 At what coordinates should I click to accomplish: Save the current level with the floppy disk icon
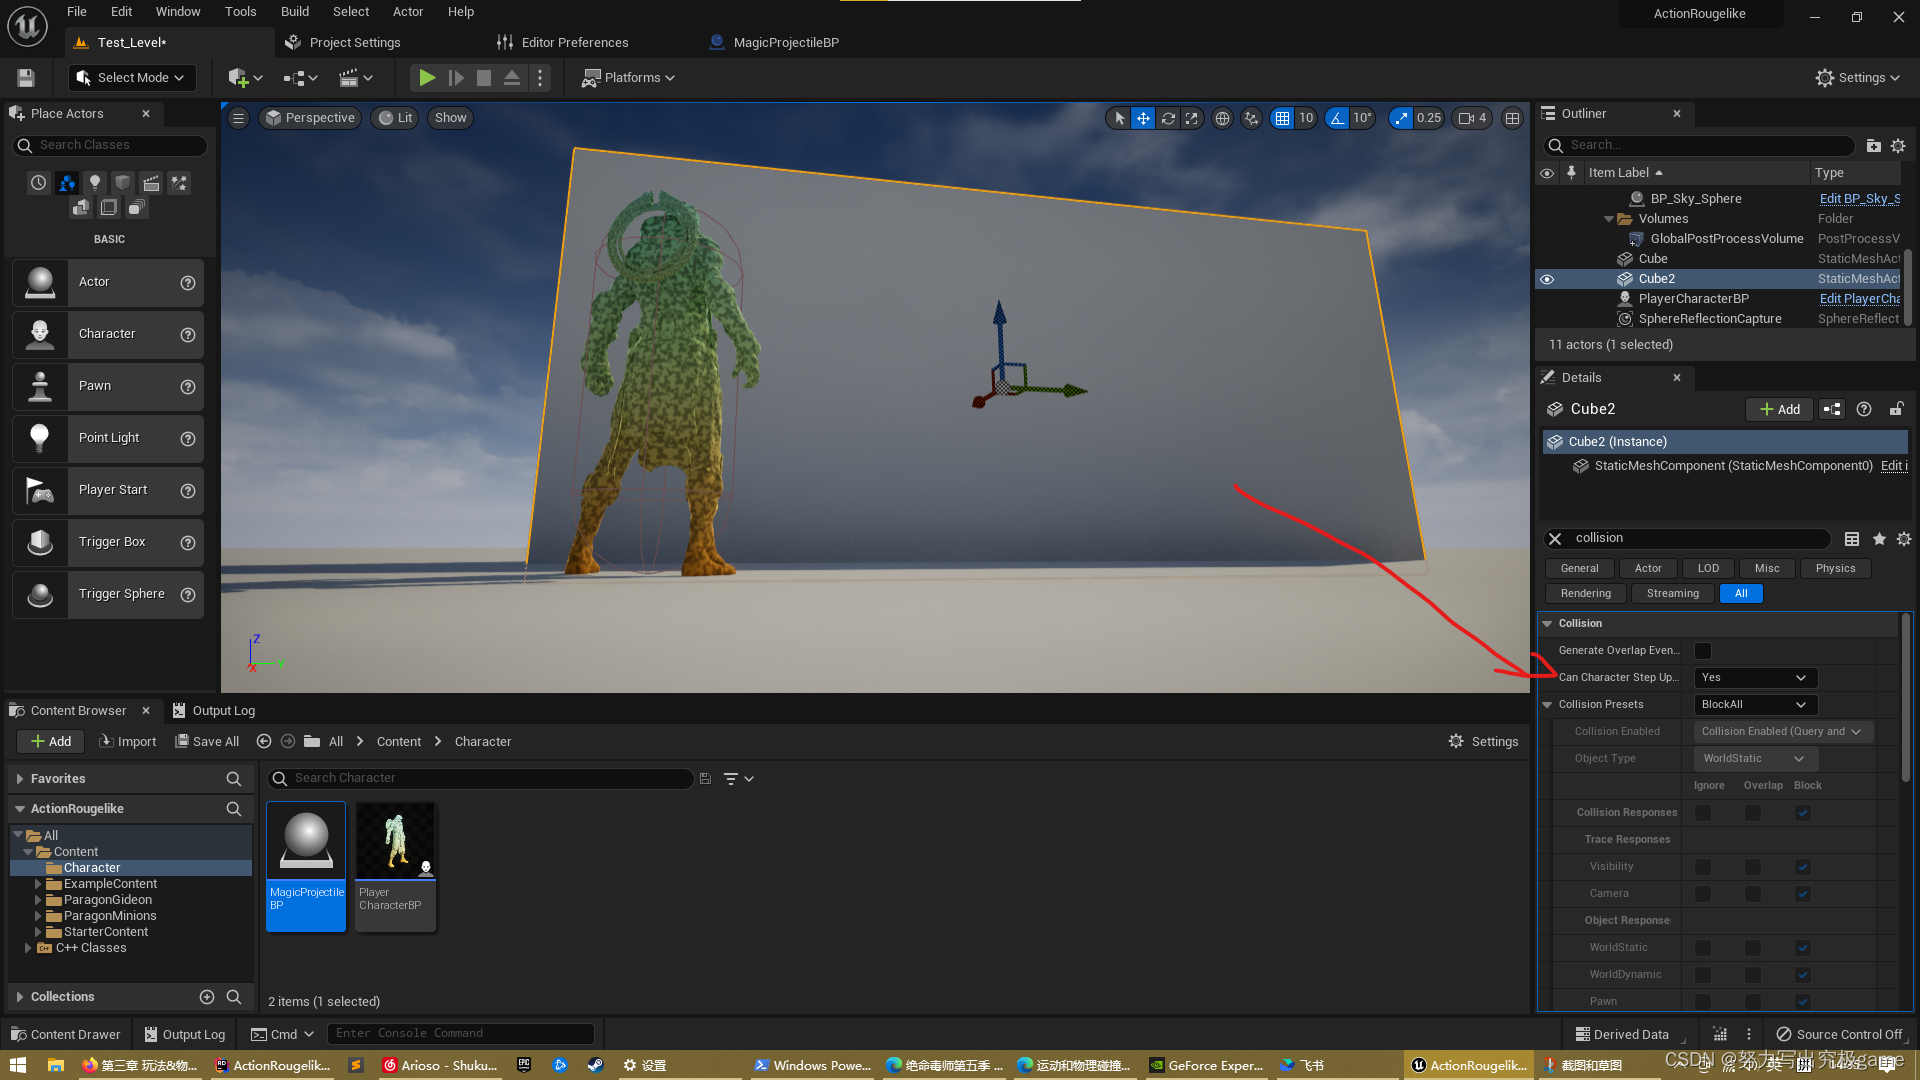click(26, 78)
